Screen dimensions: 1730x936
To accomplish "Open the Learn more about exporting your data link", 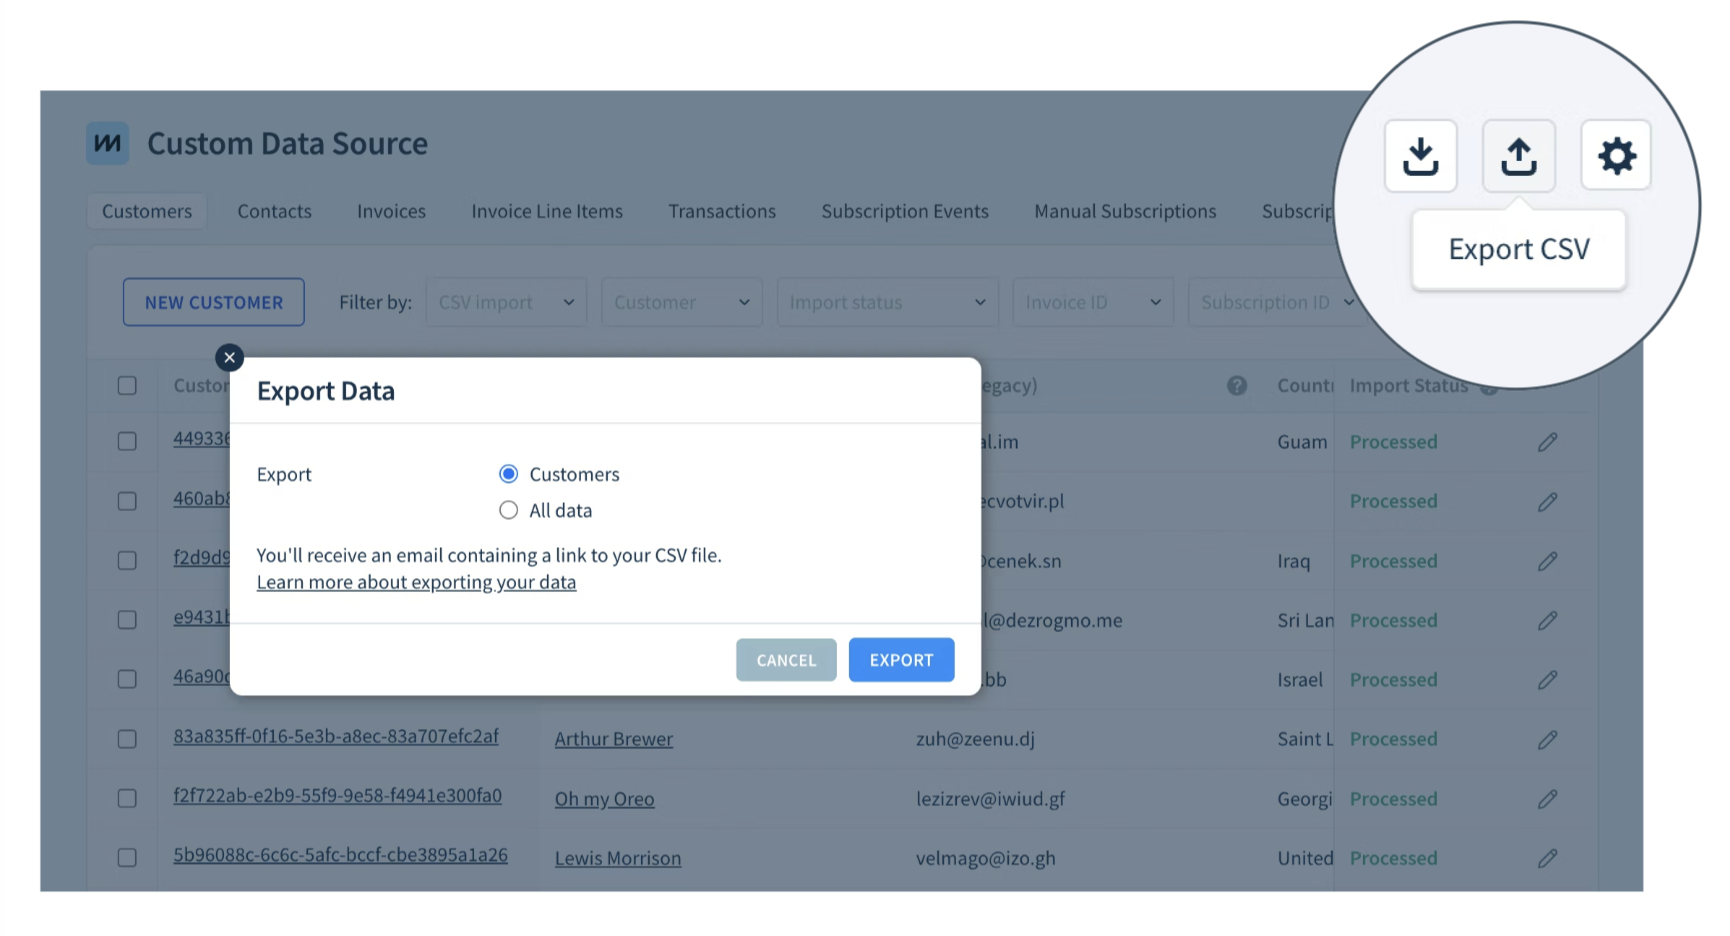I will pyautogui.click(x=417, y=581).
